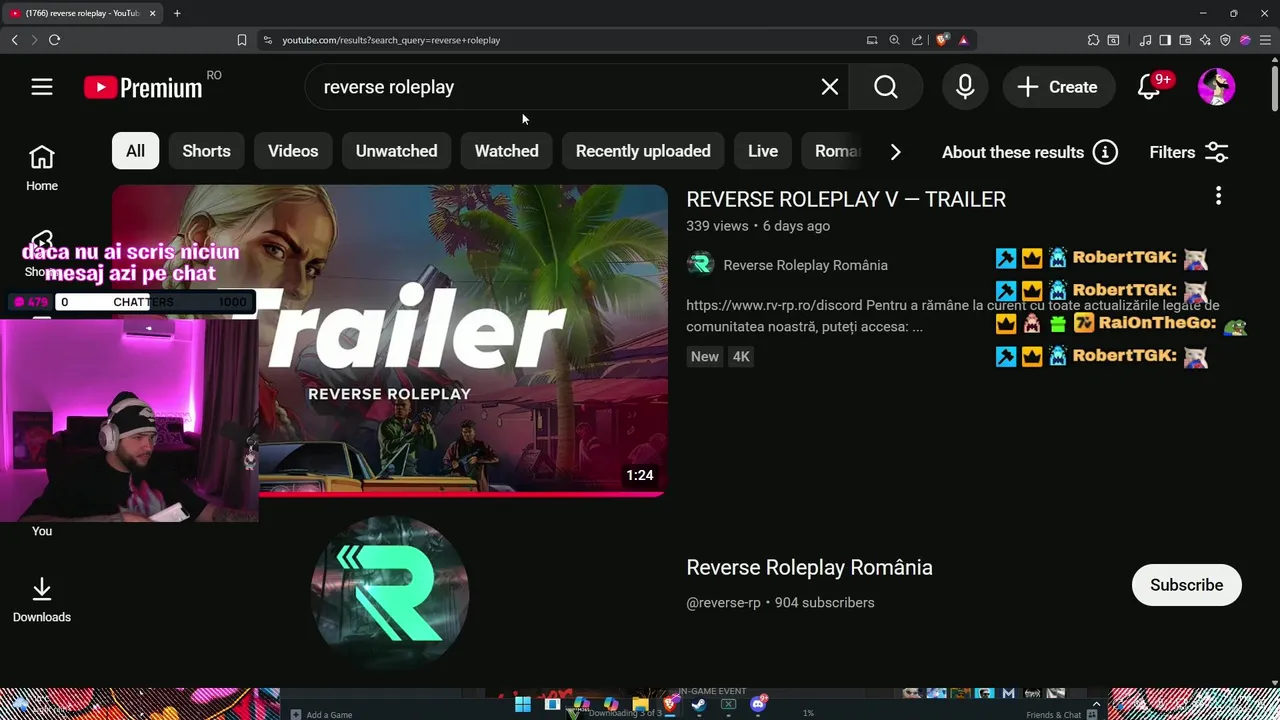Open the media control music note icon

[x=1146, y=40]
